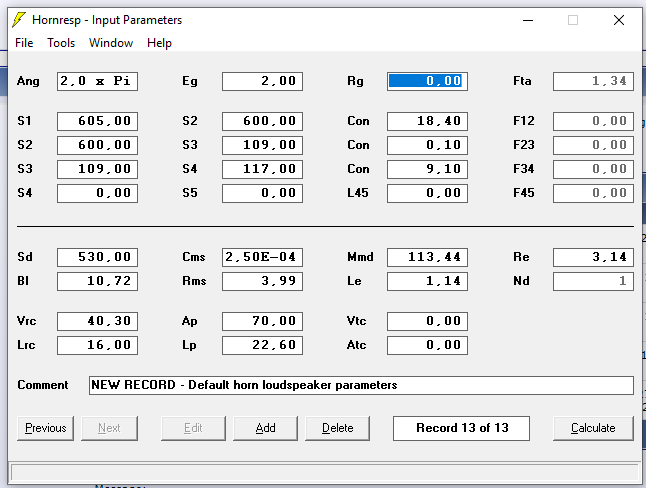646x488 pixels.
Task: Click the Record 13 of 13 box
Action: pos(461,428)
